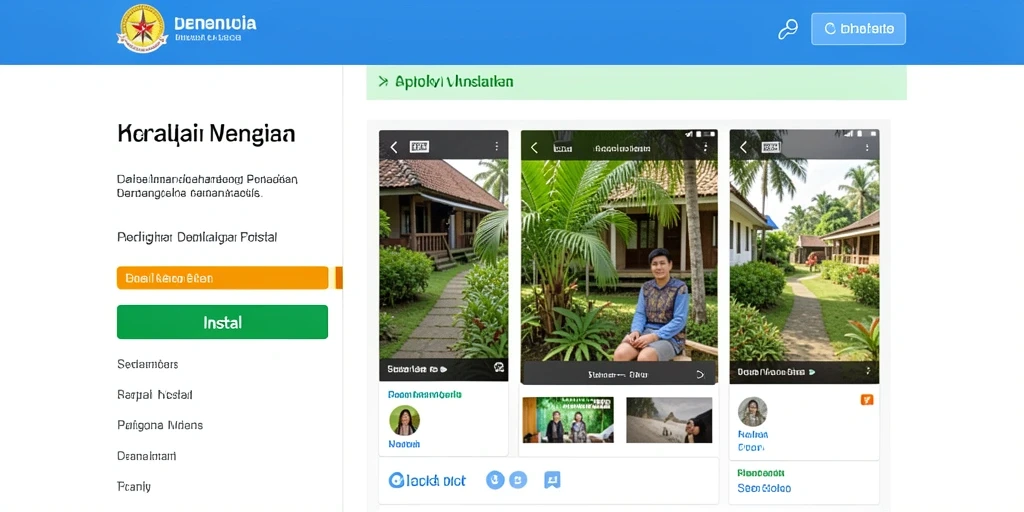This screenshot has height=512, width=1024.
Task: Click the green Instal button
Action: (222, 322)
